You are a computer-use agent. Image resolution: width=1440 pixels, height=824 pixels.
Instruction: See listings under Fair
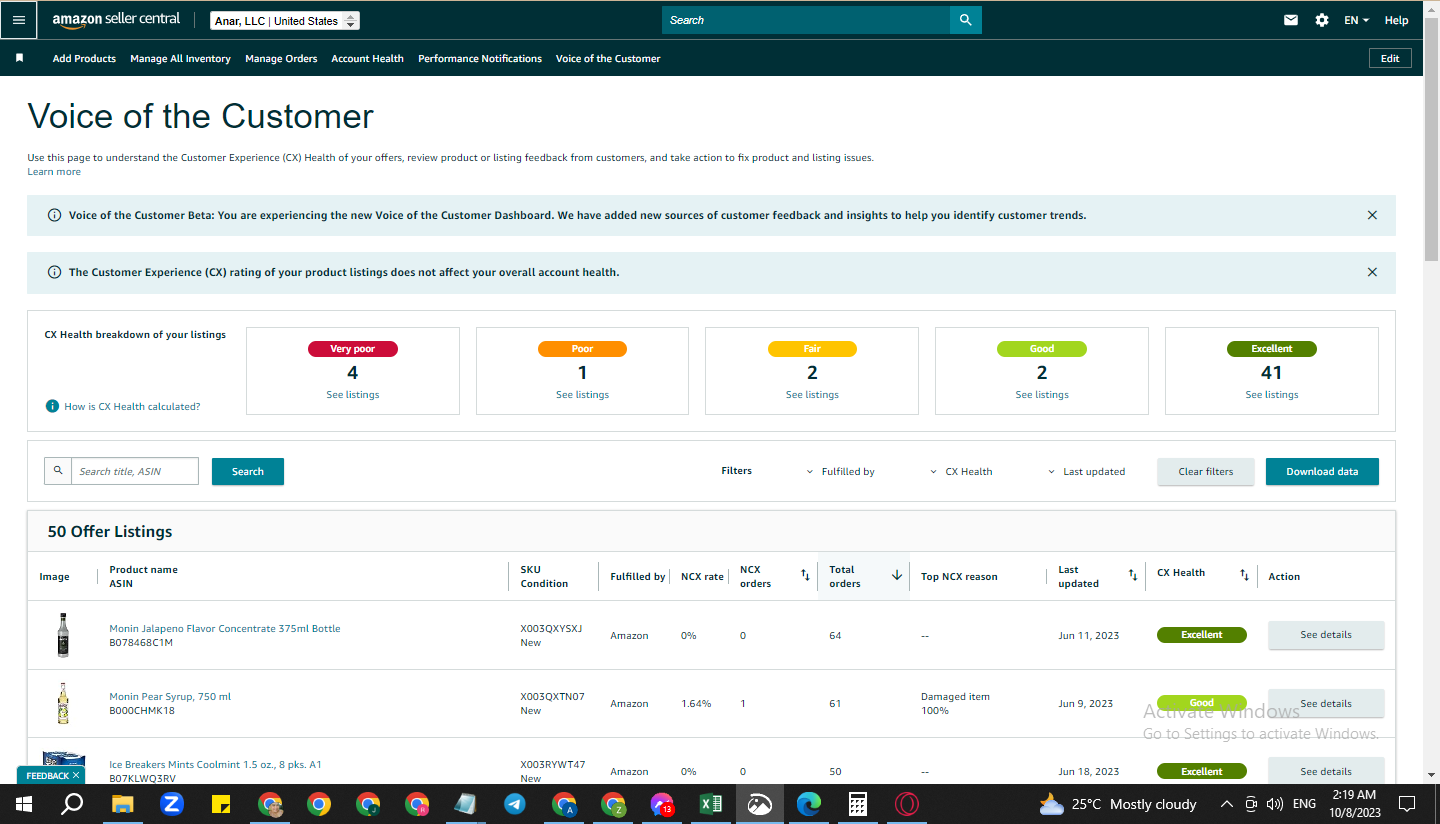pos(812,394)
